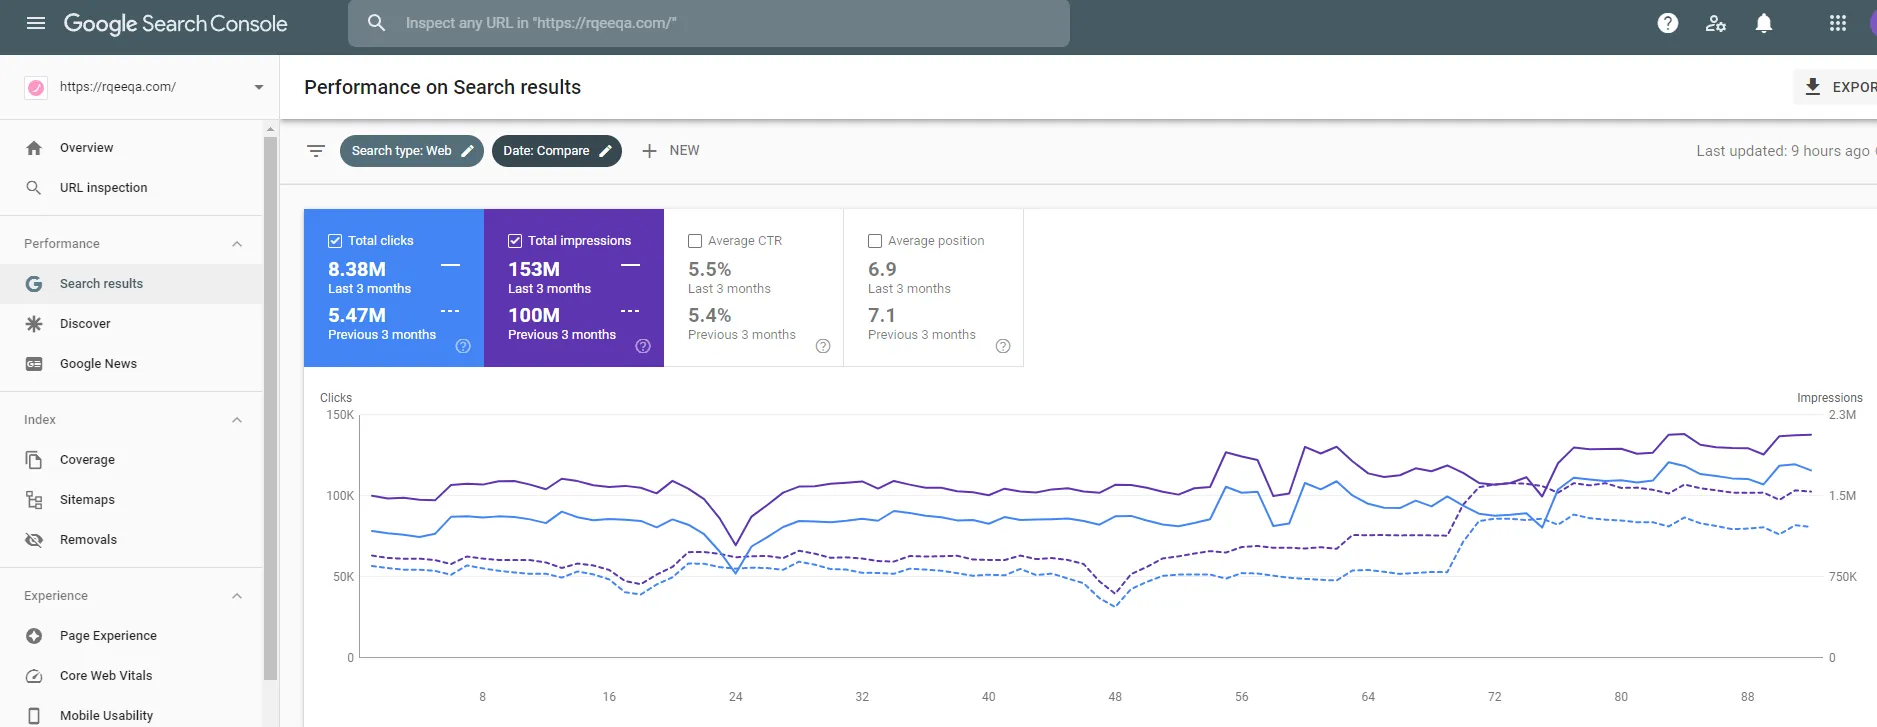The width and height of the screenshot is (1877, 727).
Task: Click the Core Web Vitals gauge icon
Action: 34,676
